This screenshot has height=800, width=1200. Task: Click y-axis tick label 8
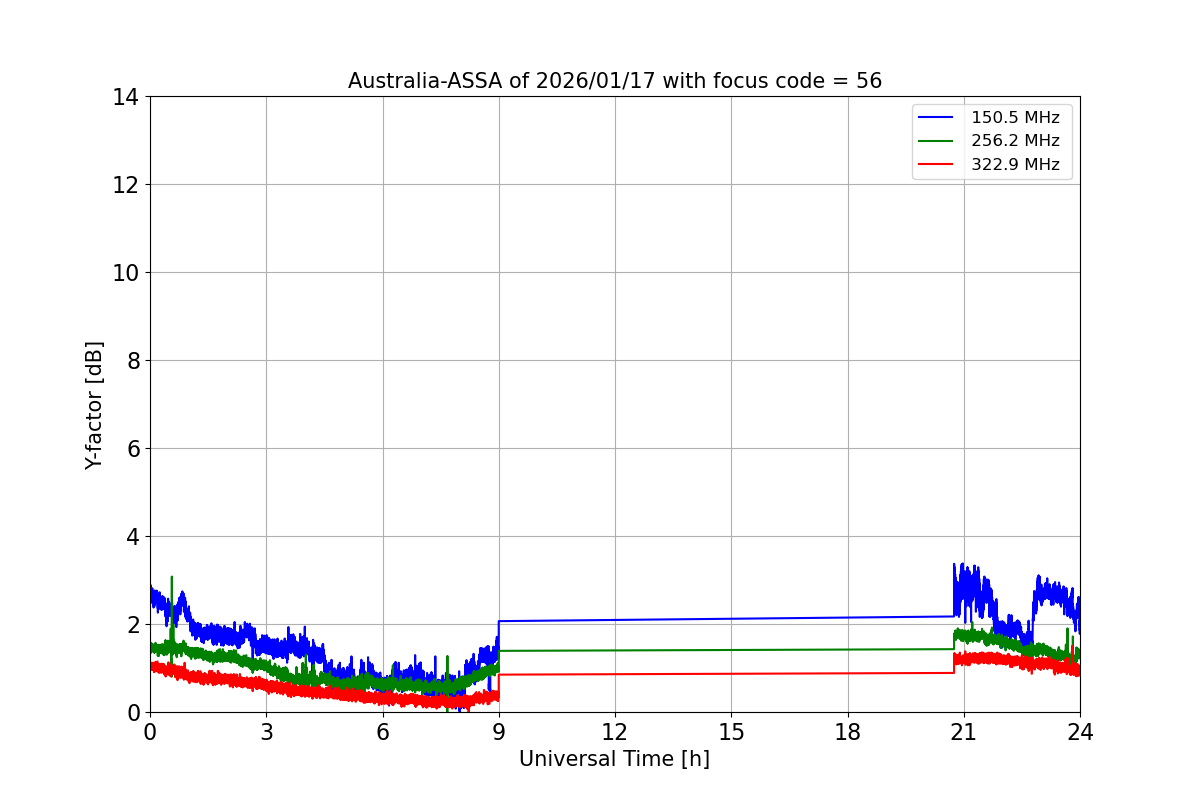(132, 361)
